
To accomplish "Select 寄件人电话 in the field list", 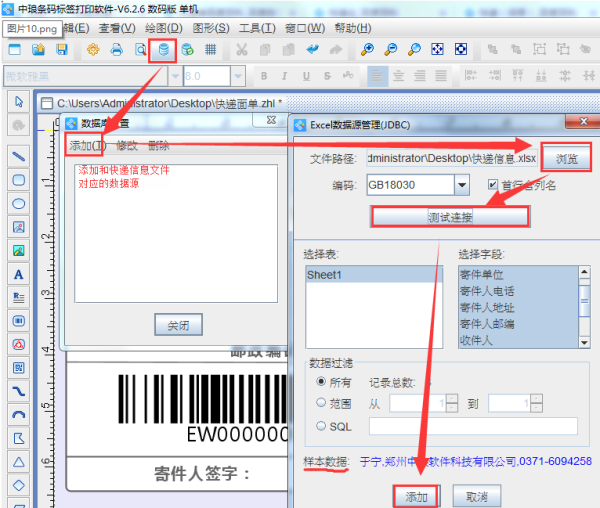I will 519,291.
